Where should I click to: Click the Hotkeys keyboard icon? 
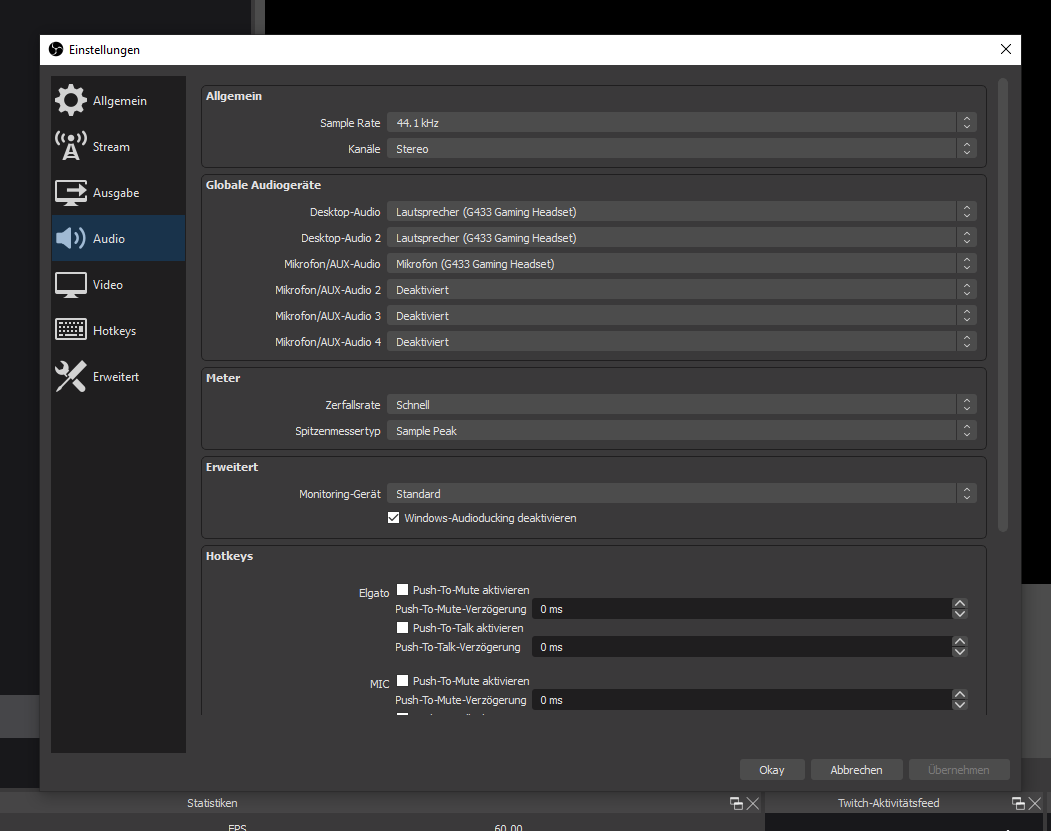71,330
